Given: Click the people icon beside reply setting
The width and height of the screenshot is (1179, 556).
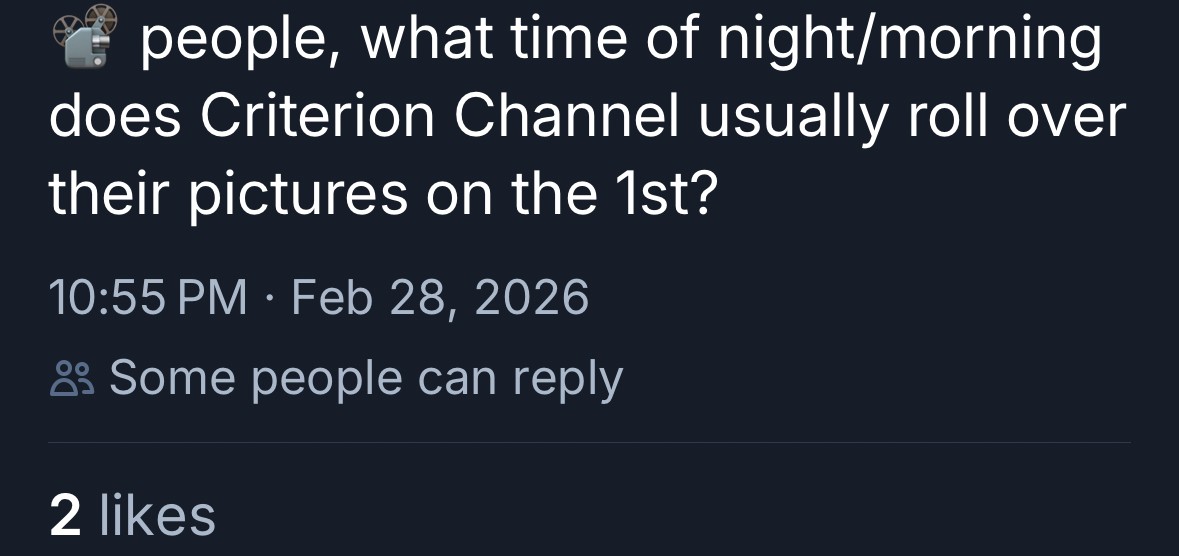Looking at the screenshot, I should pyautogui.click(x=70, y=380).
